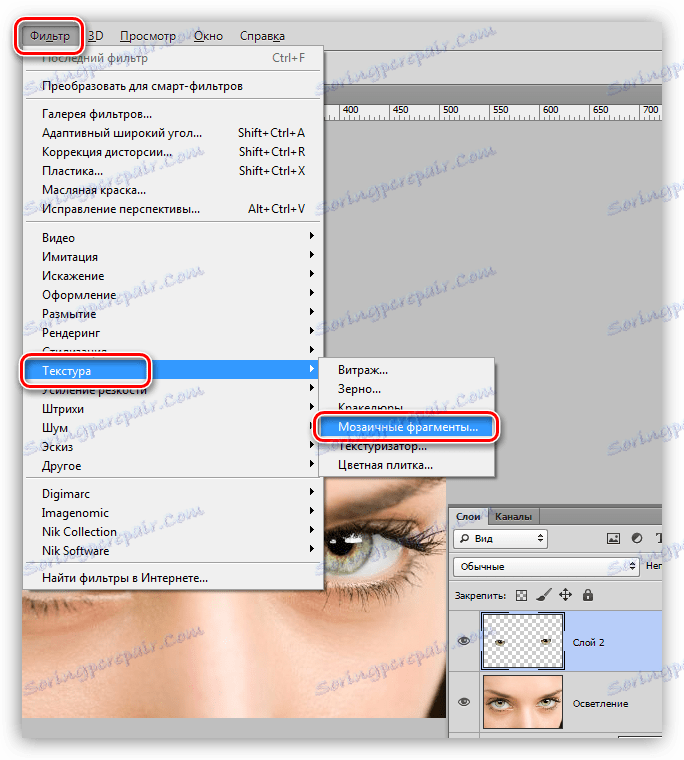Choose Найти фильтры в Интернете

pyautogui.click(x=173, y=578)
